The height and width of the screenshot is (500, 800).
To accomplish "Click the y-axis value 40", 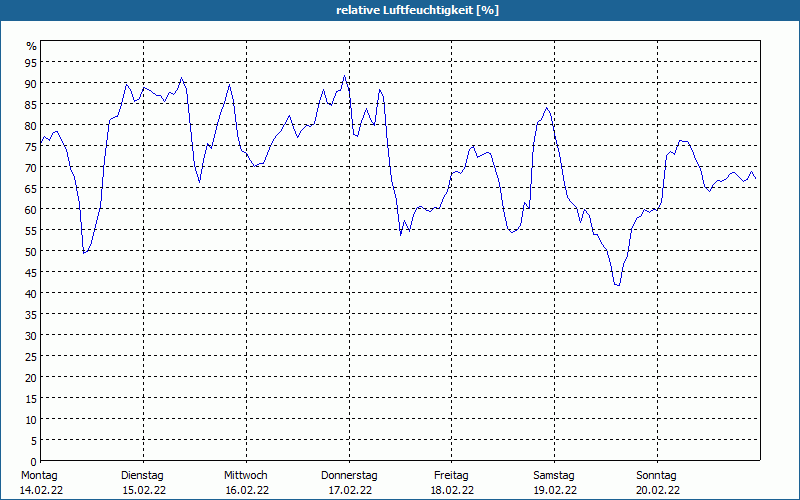I will tap(32, 294).
